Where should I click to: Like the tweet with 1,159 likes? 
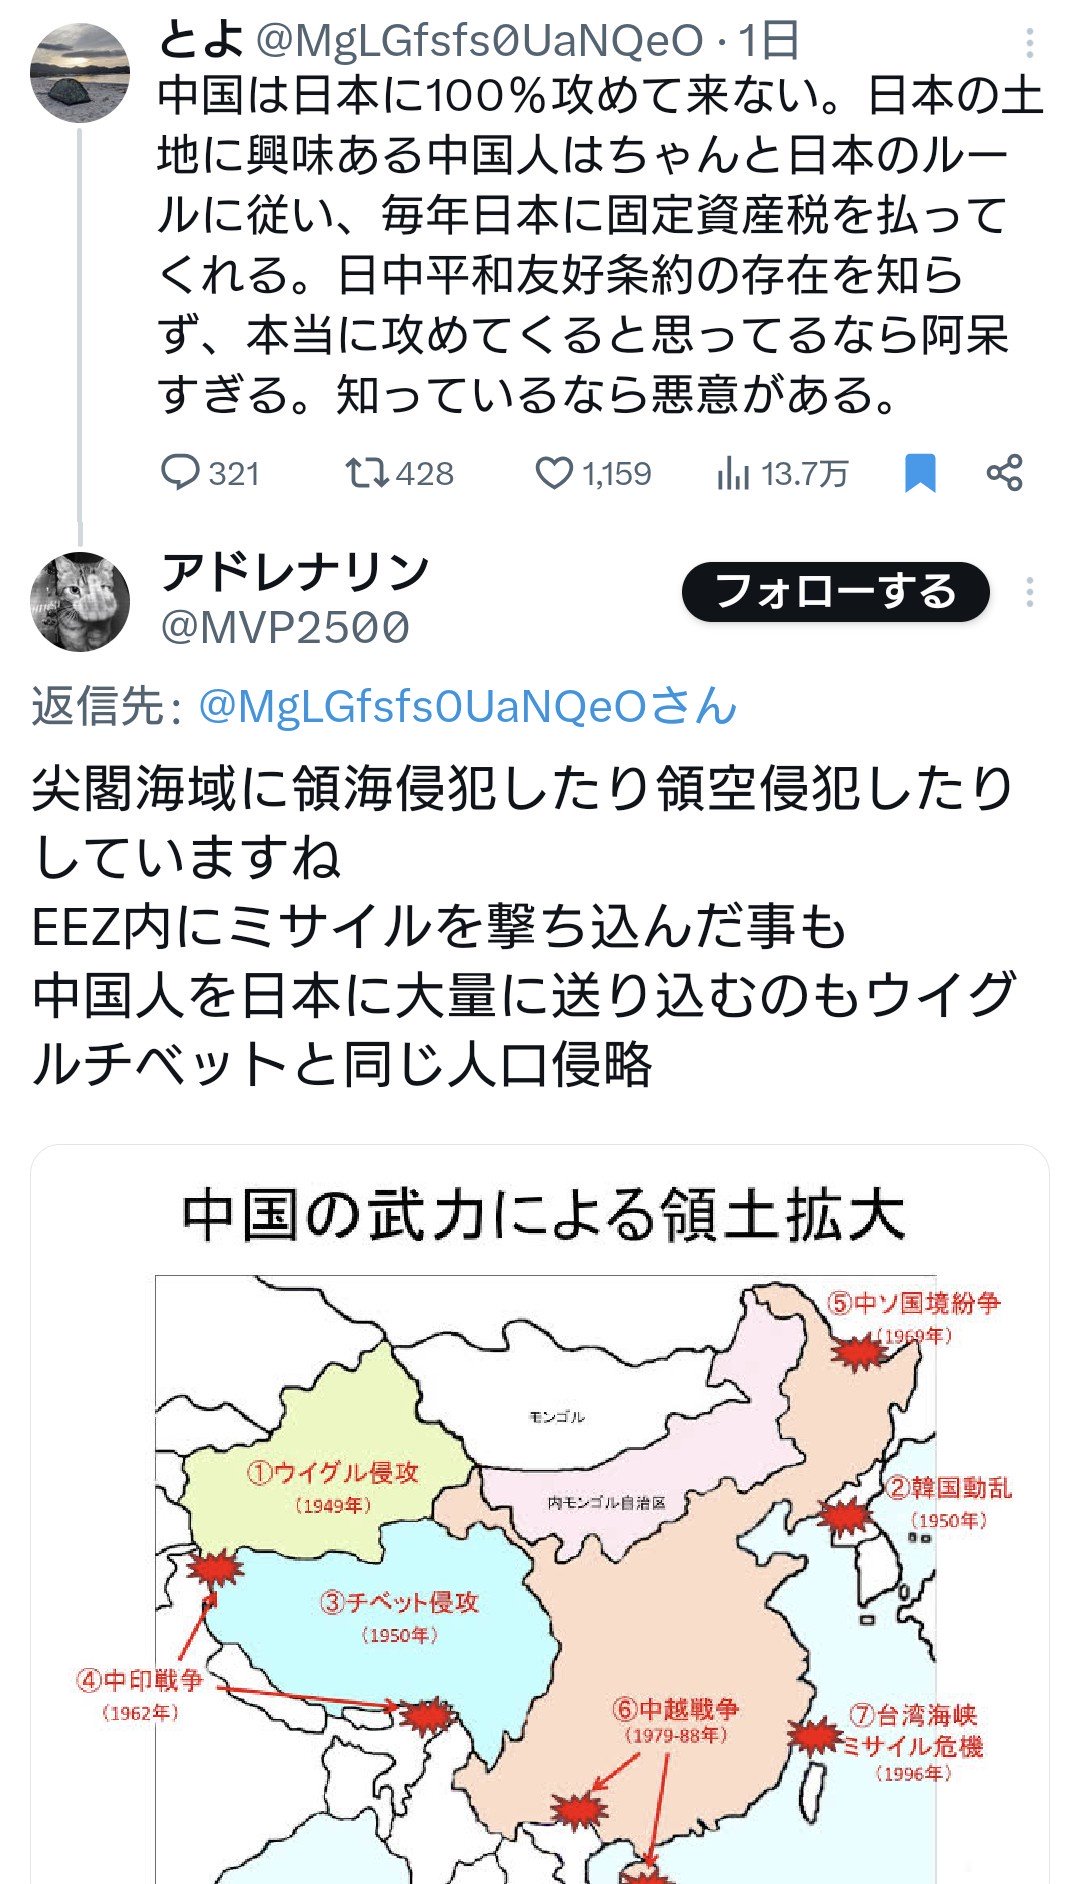pos(553,473)
